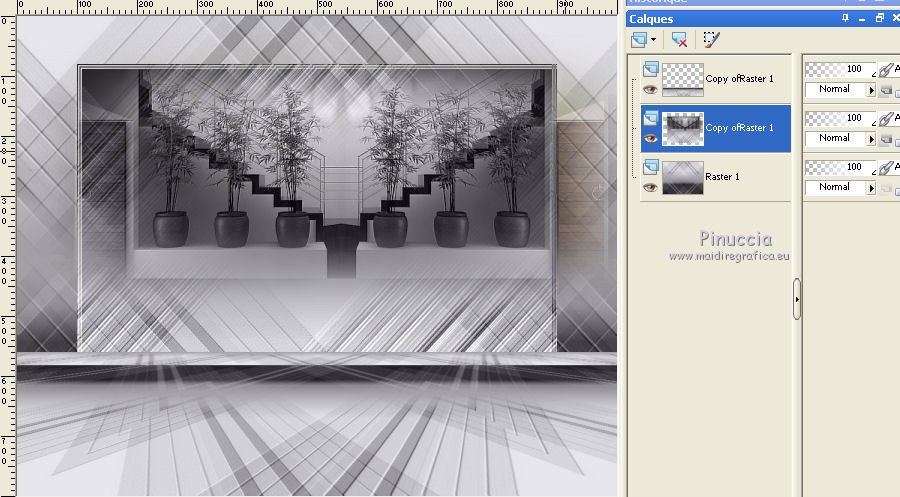Restore the Calques panel size
Screen dimensions: 900x497
[879, 18]
